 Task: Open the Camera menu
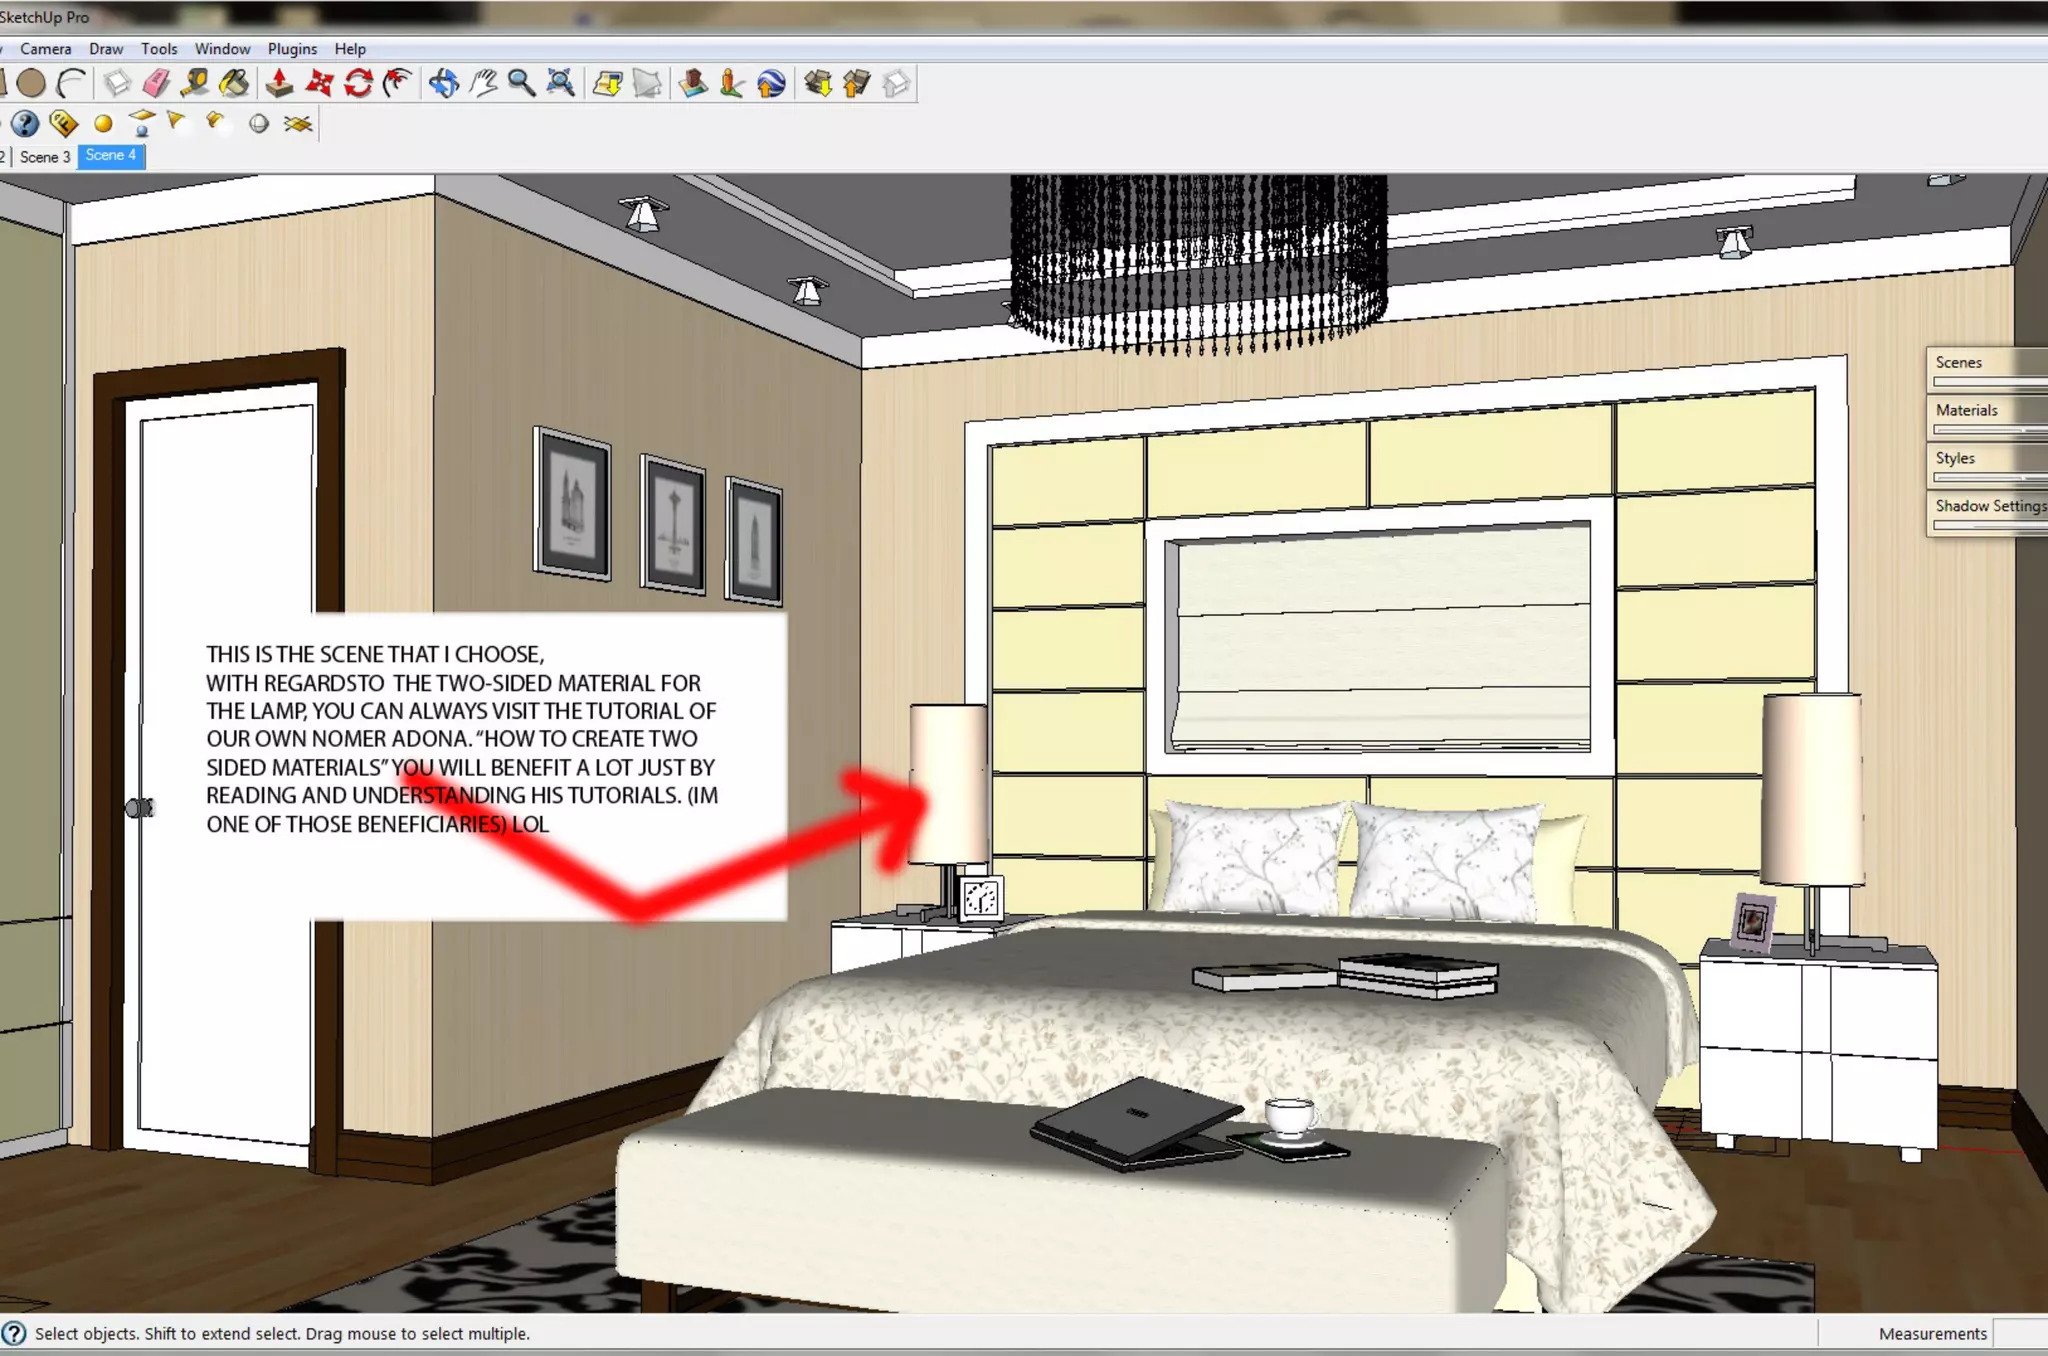coord(46,49)
